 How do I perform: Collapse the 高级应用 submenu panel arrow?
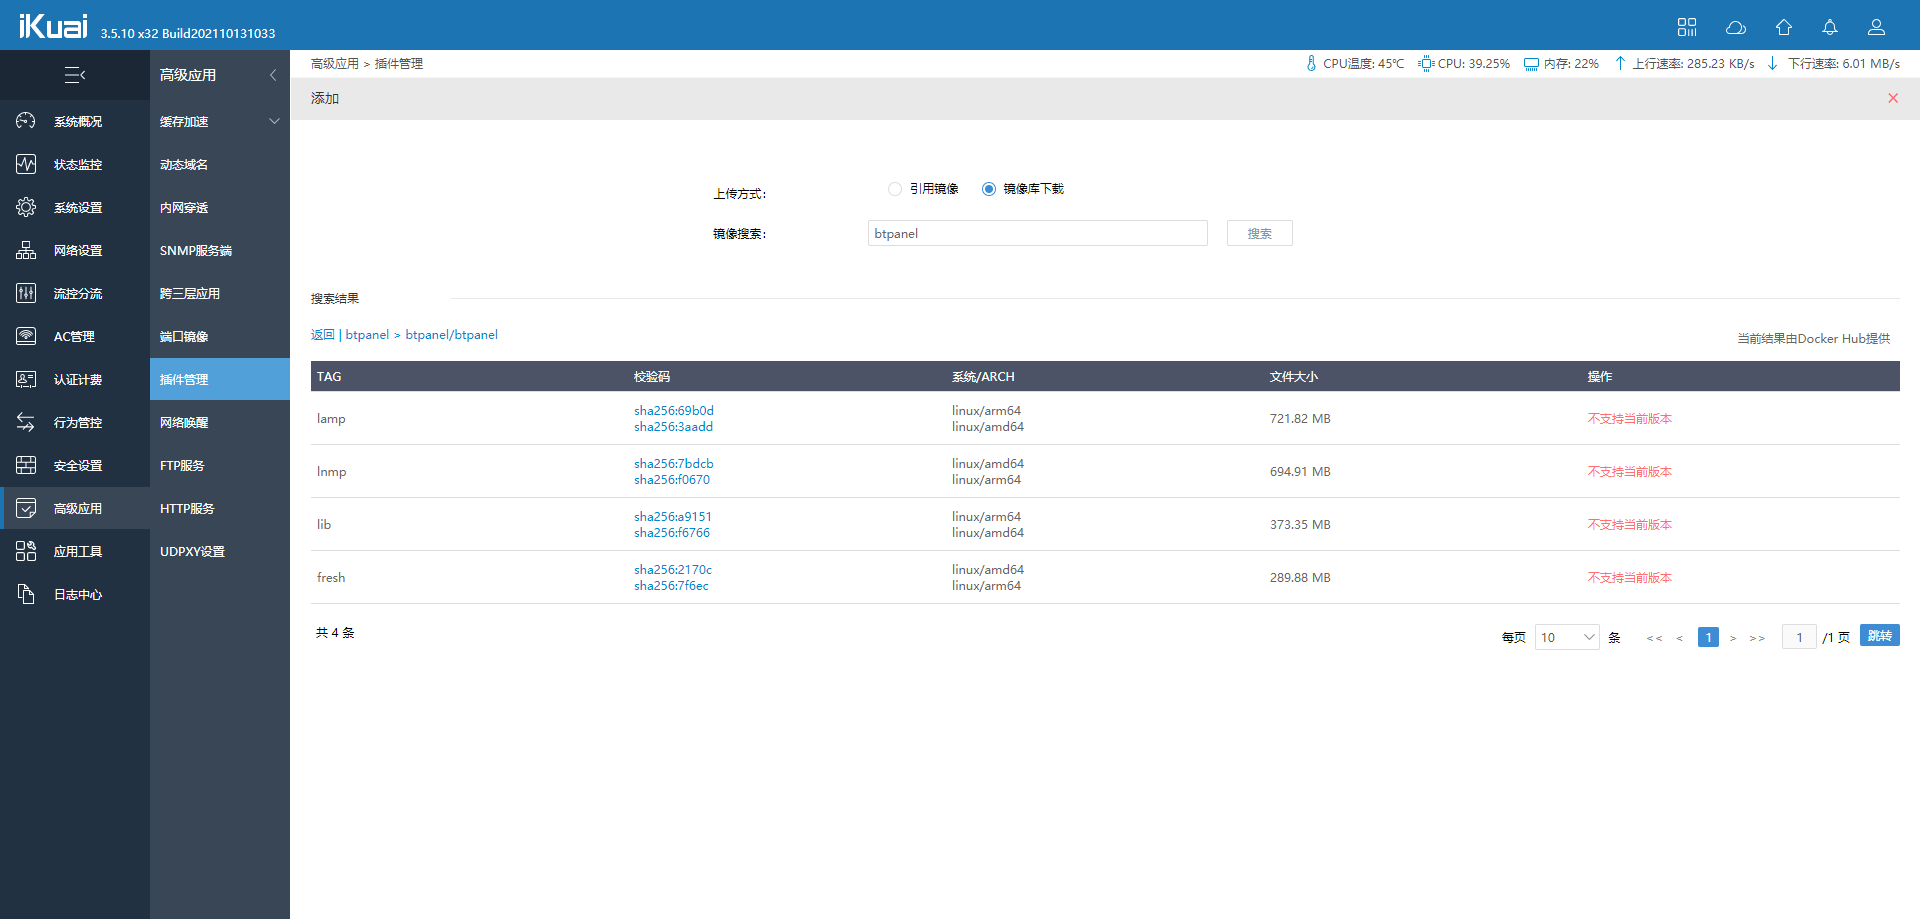point(273,75)
